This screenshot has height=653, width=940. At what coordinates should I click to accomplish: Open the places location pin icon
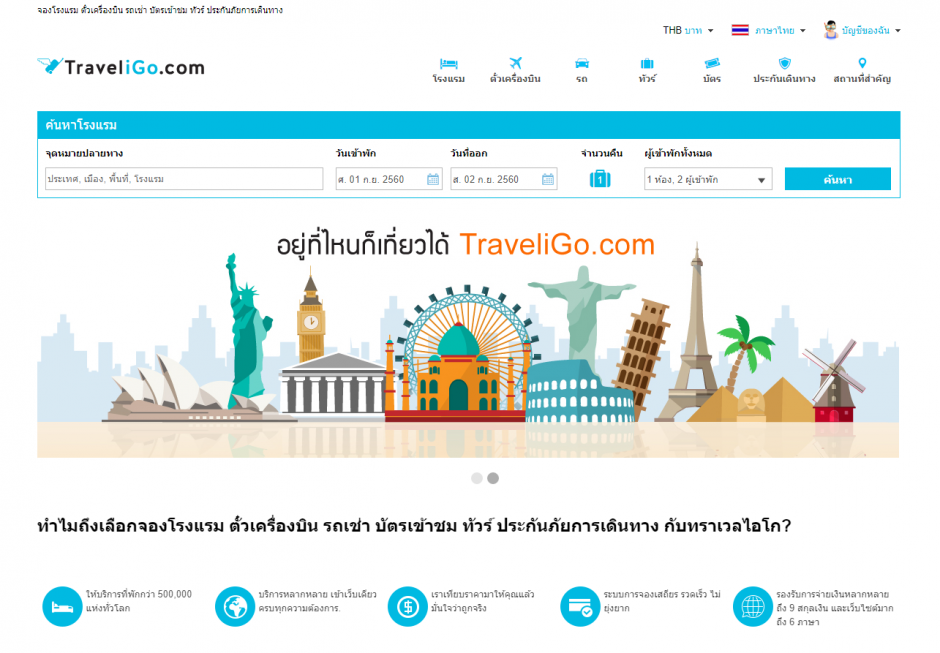[x=862, y=62]
